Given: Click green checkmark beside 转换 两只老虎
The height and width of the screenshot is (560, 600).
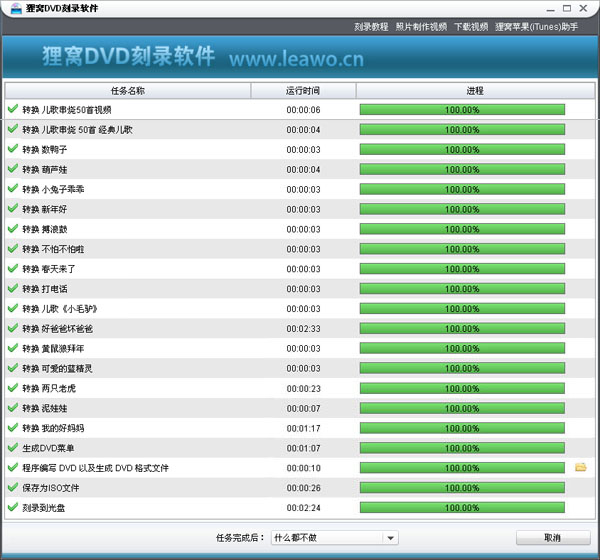Looking at the screenshot, I should 13,387.
